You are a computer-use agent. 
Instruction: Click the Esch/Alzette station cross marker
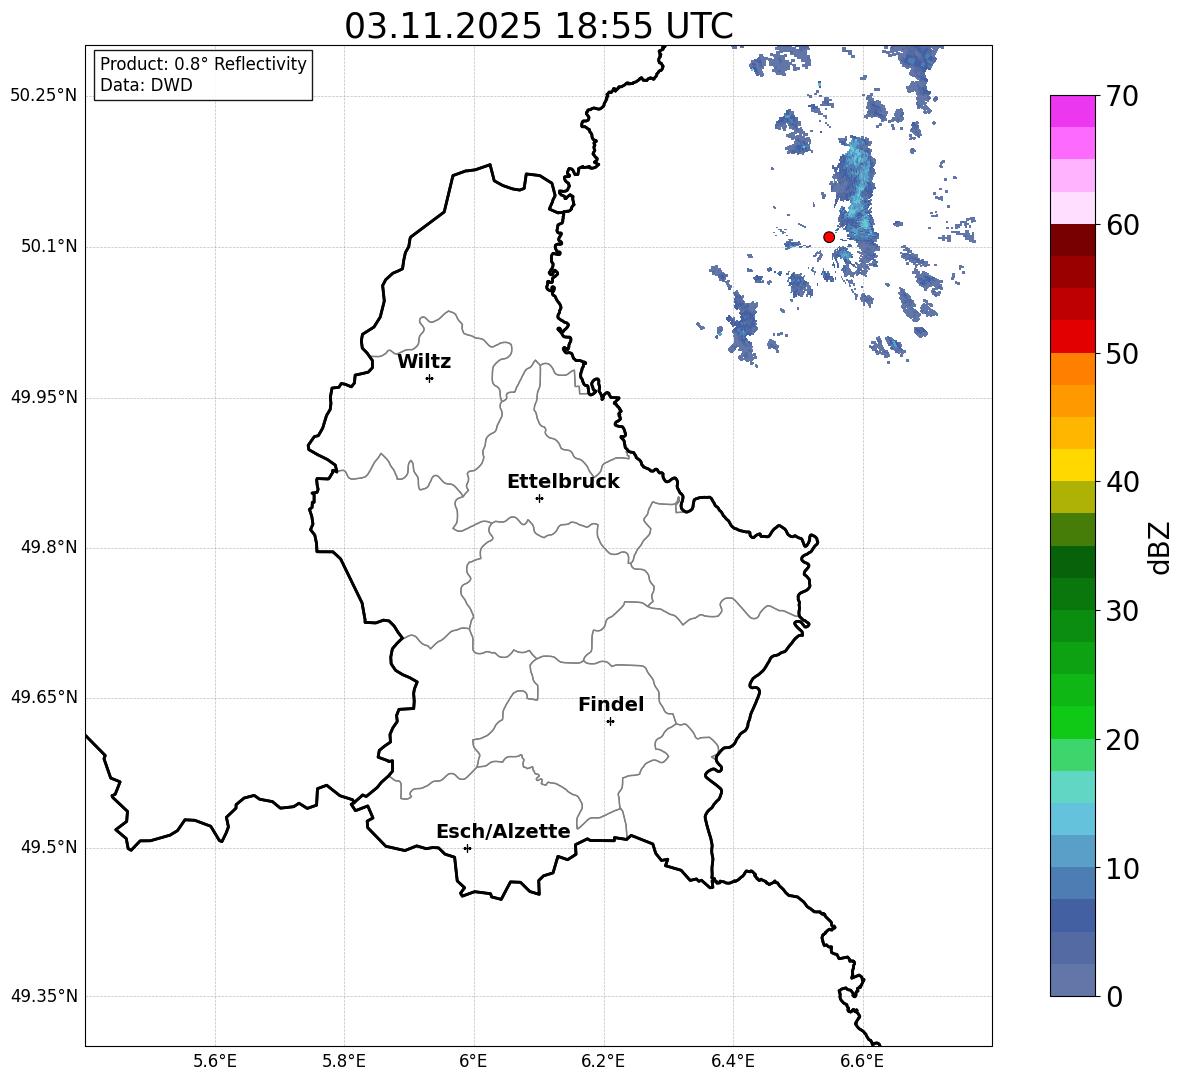point(467,848)
